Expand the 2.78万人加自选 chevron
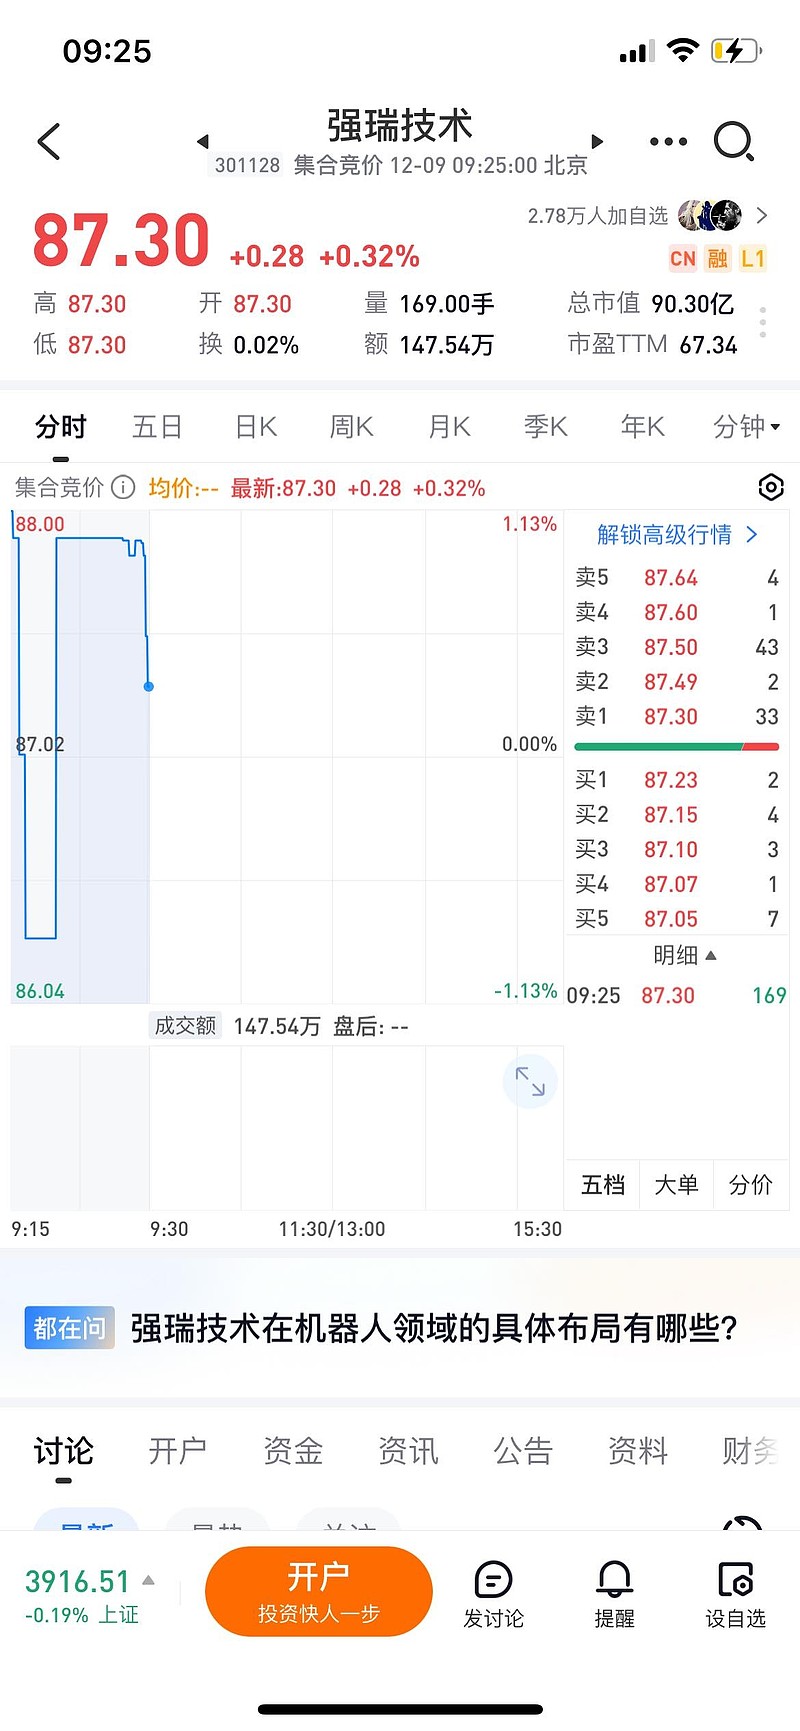 coord(762,215)
